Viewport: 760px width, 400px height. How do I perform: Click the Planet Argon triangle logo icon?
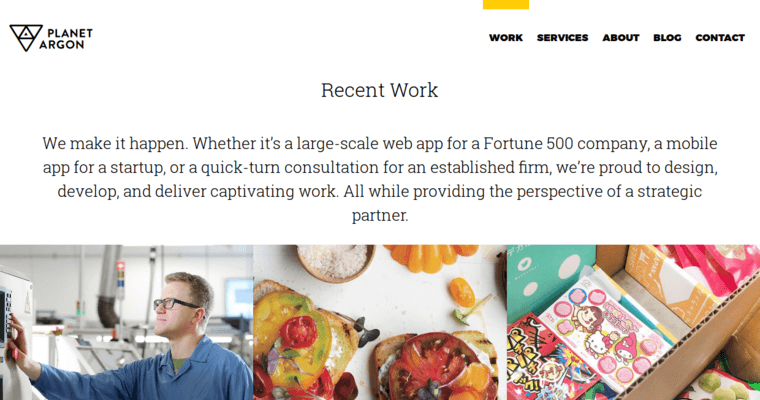tap(24, 38)
